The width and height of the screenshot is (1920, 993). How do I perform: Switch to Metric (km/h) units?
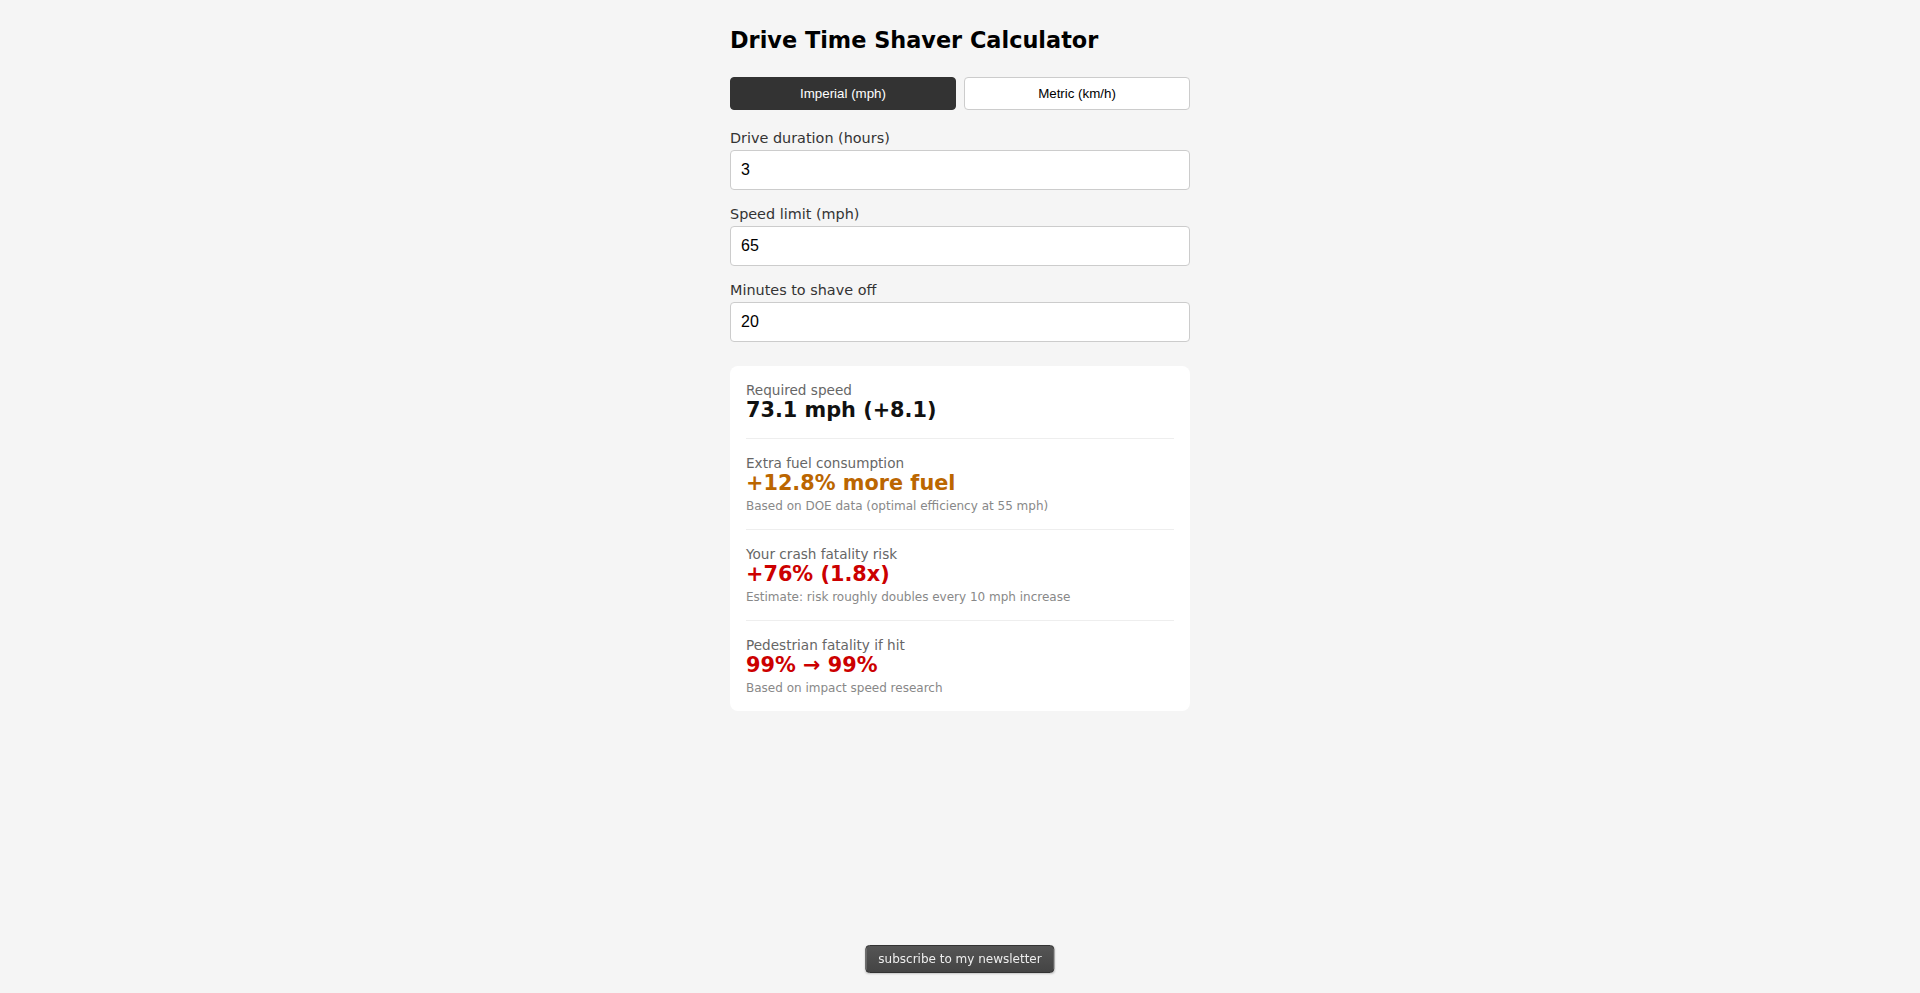(x=1076, y=94)
